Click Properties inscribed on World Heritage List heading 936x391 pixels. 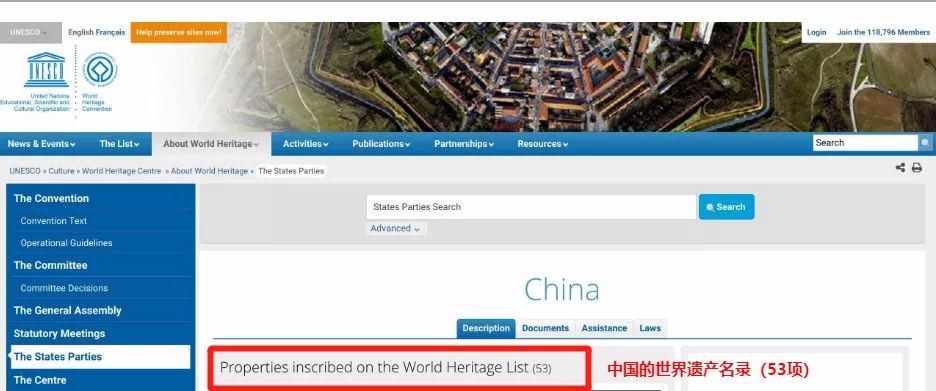pyautogui.click(x=386, y=368)
